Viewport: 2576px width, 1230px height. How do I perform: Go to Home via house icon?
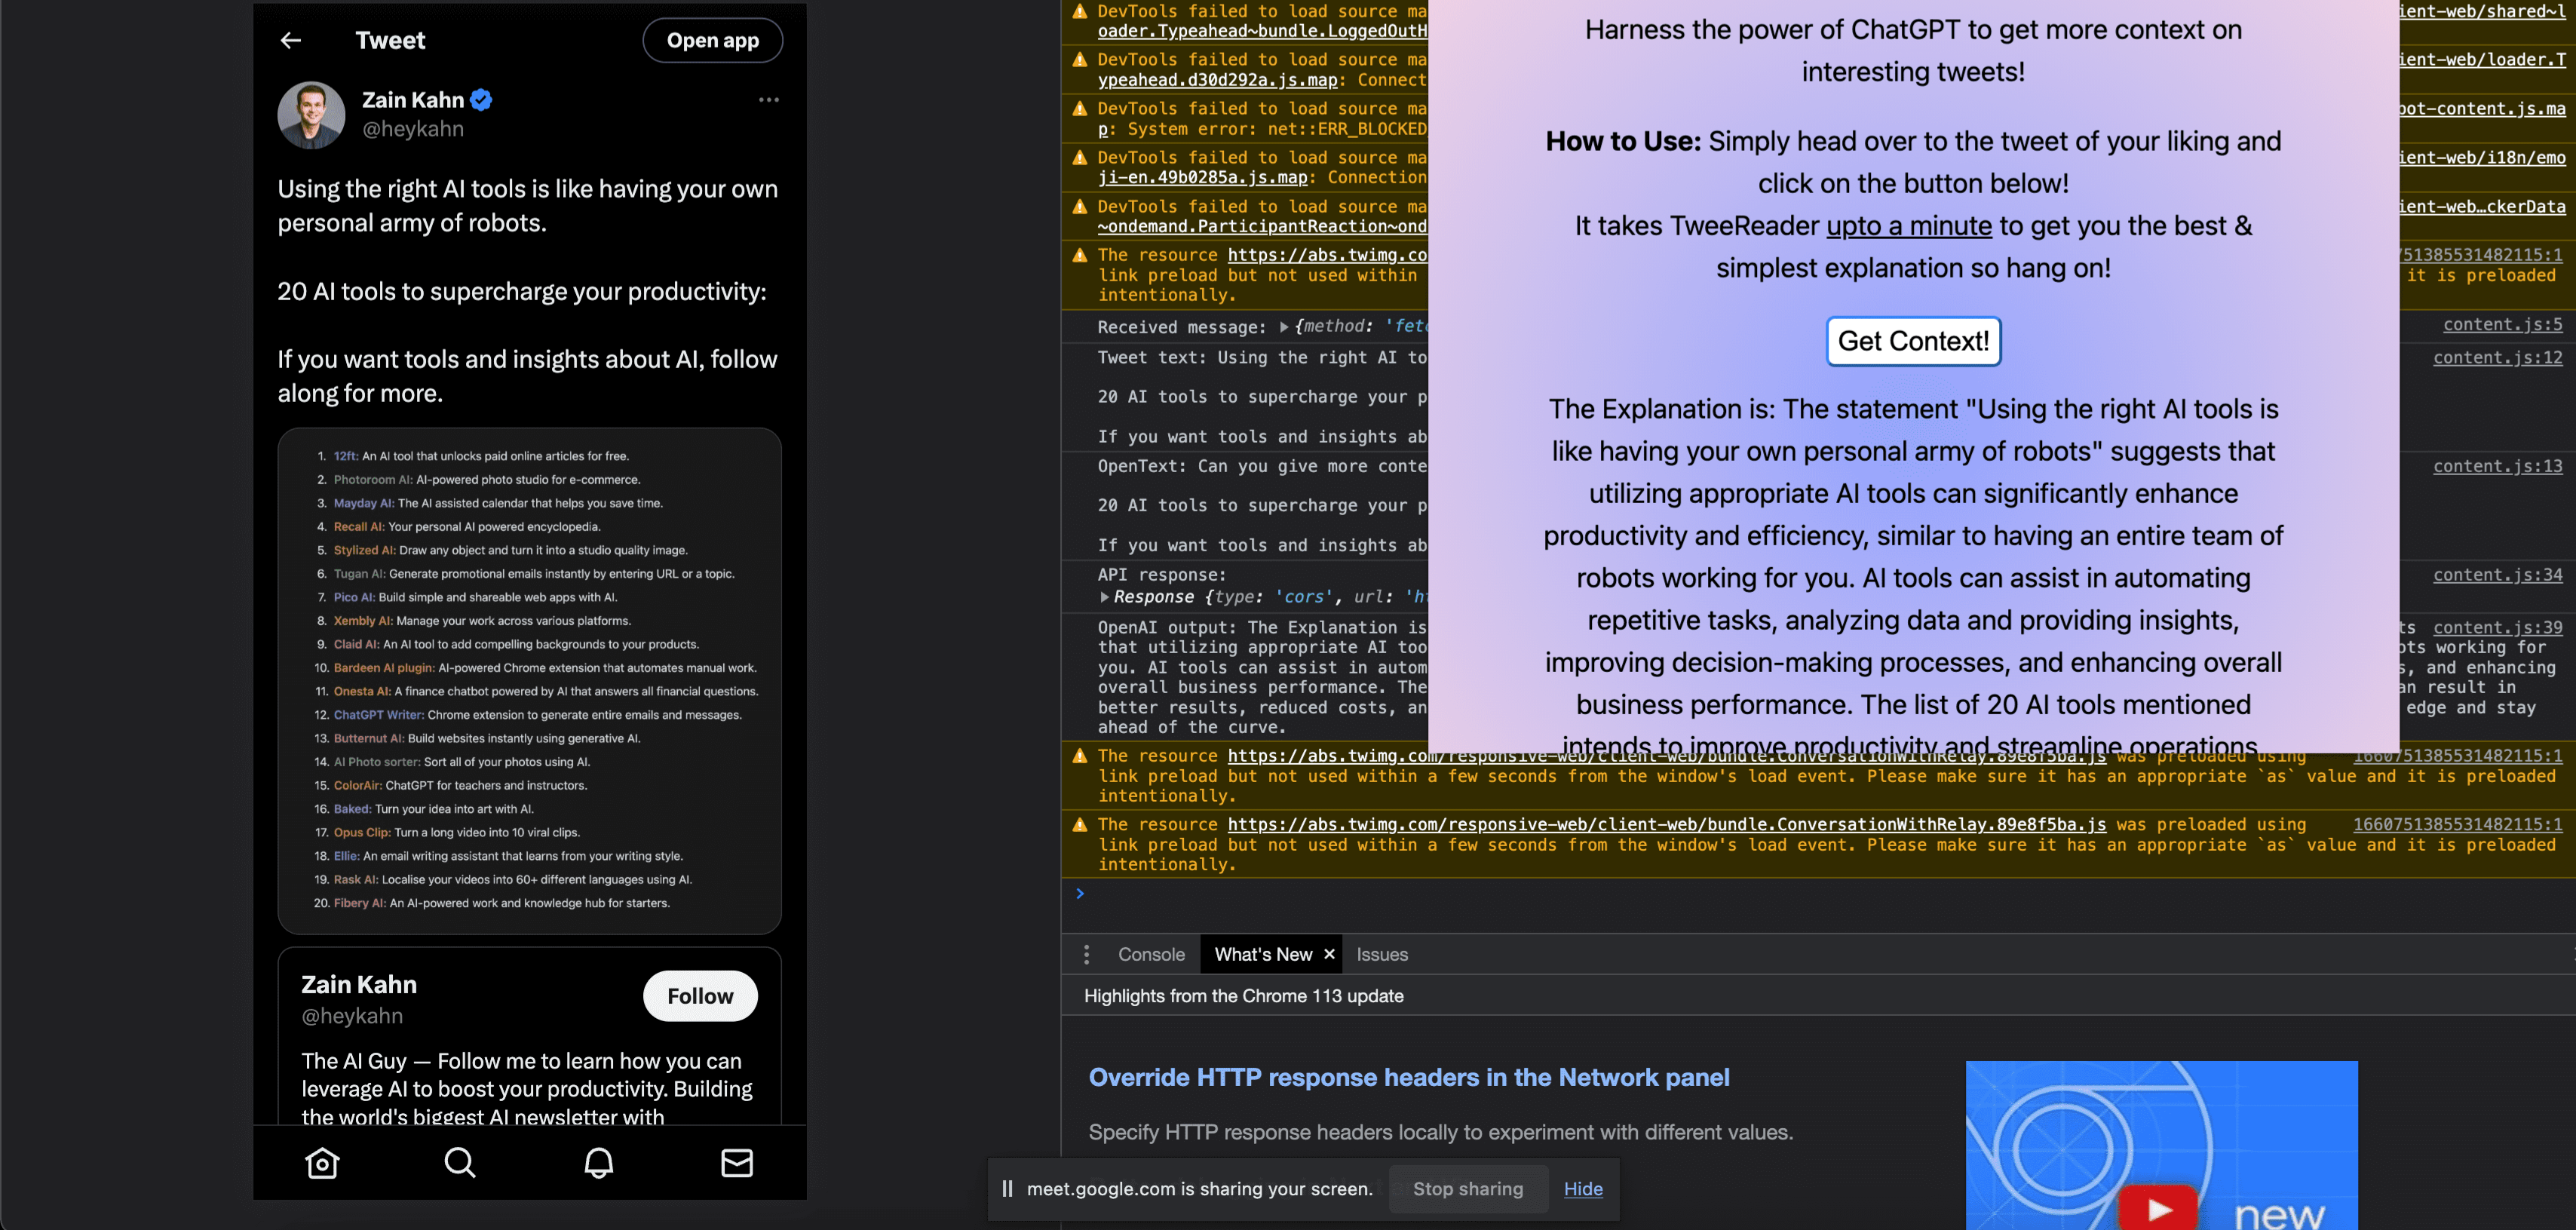pyautogui.click(x=322, y=1163)
